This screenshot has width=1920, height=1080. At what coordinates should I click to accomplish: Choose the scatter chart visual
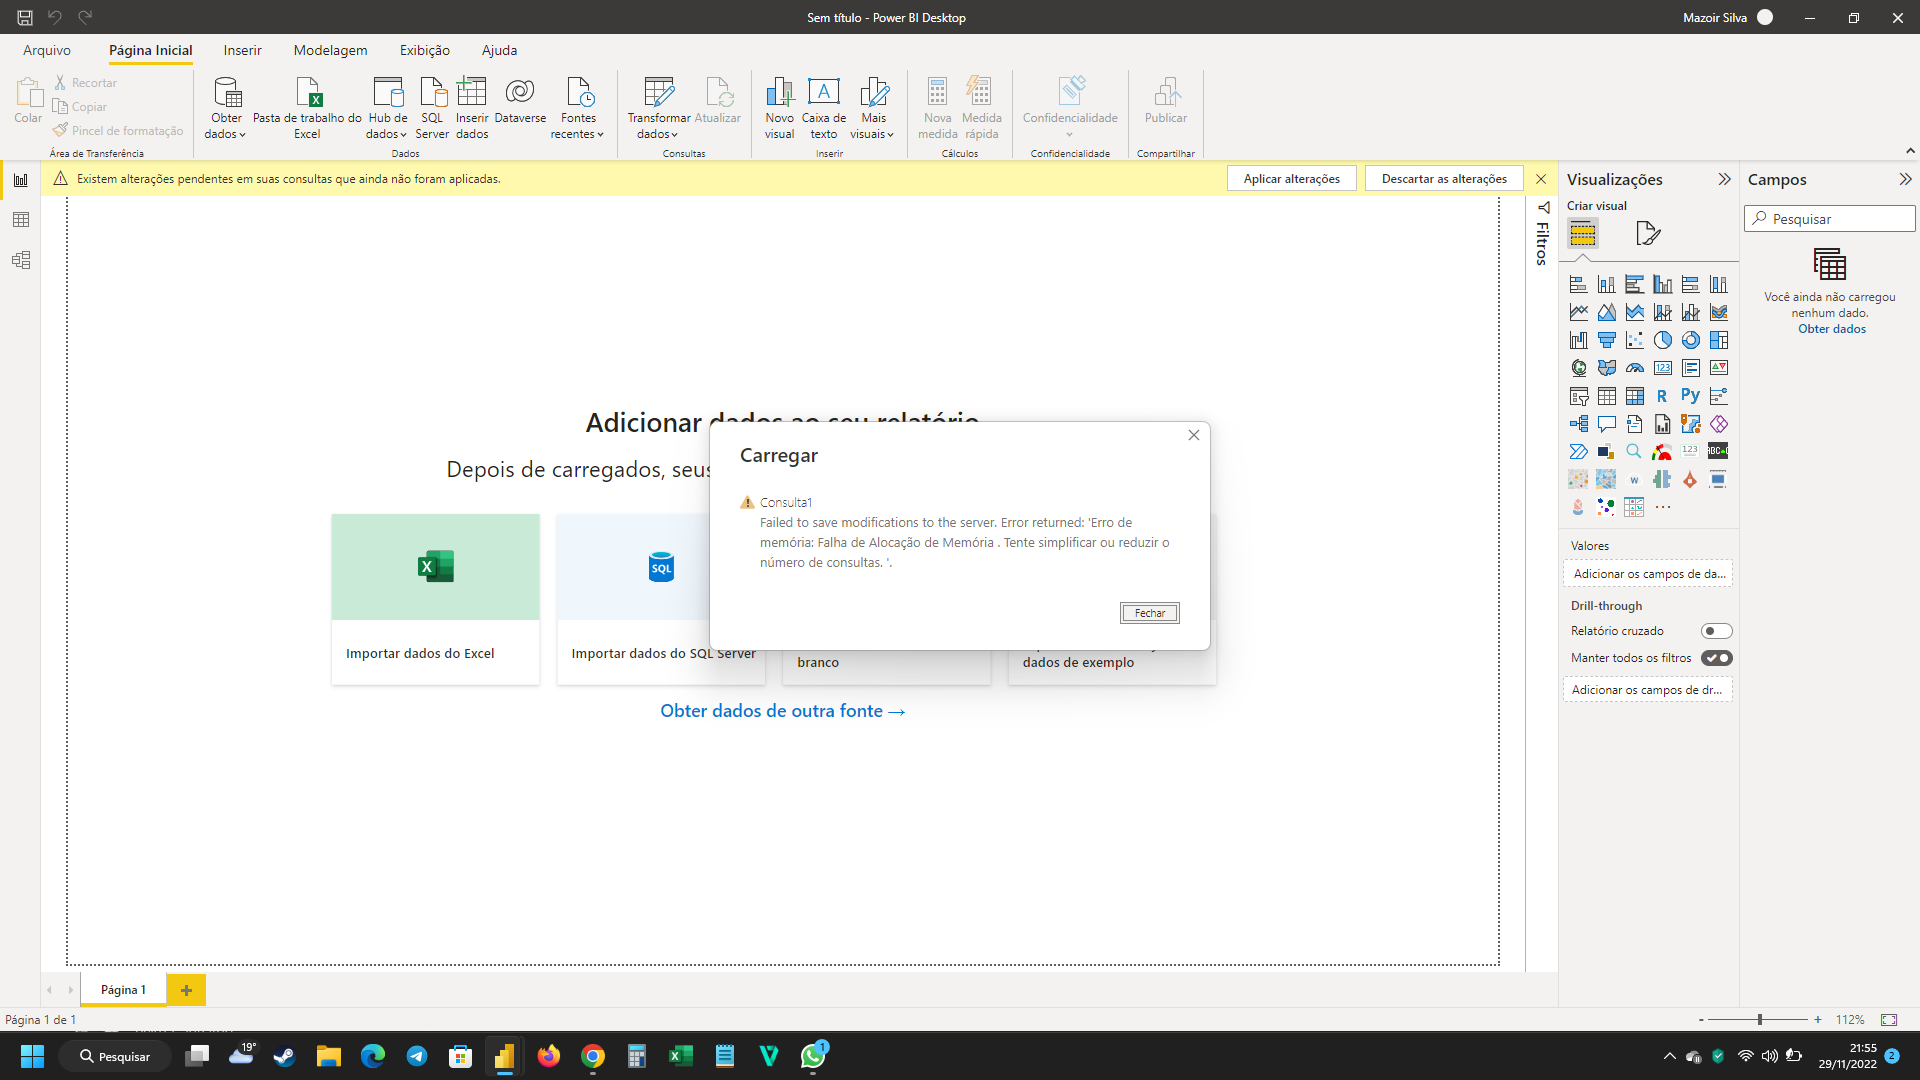[x=1634, y=341]
